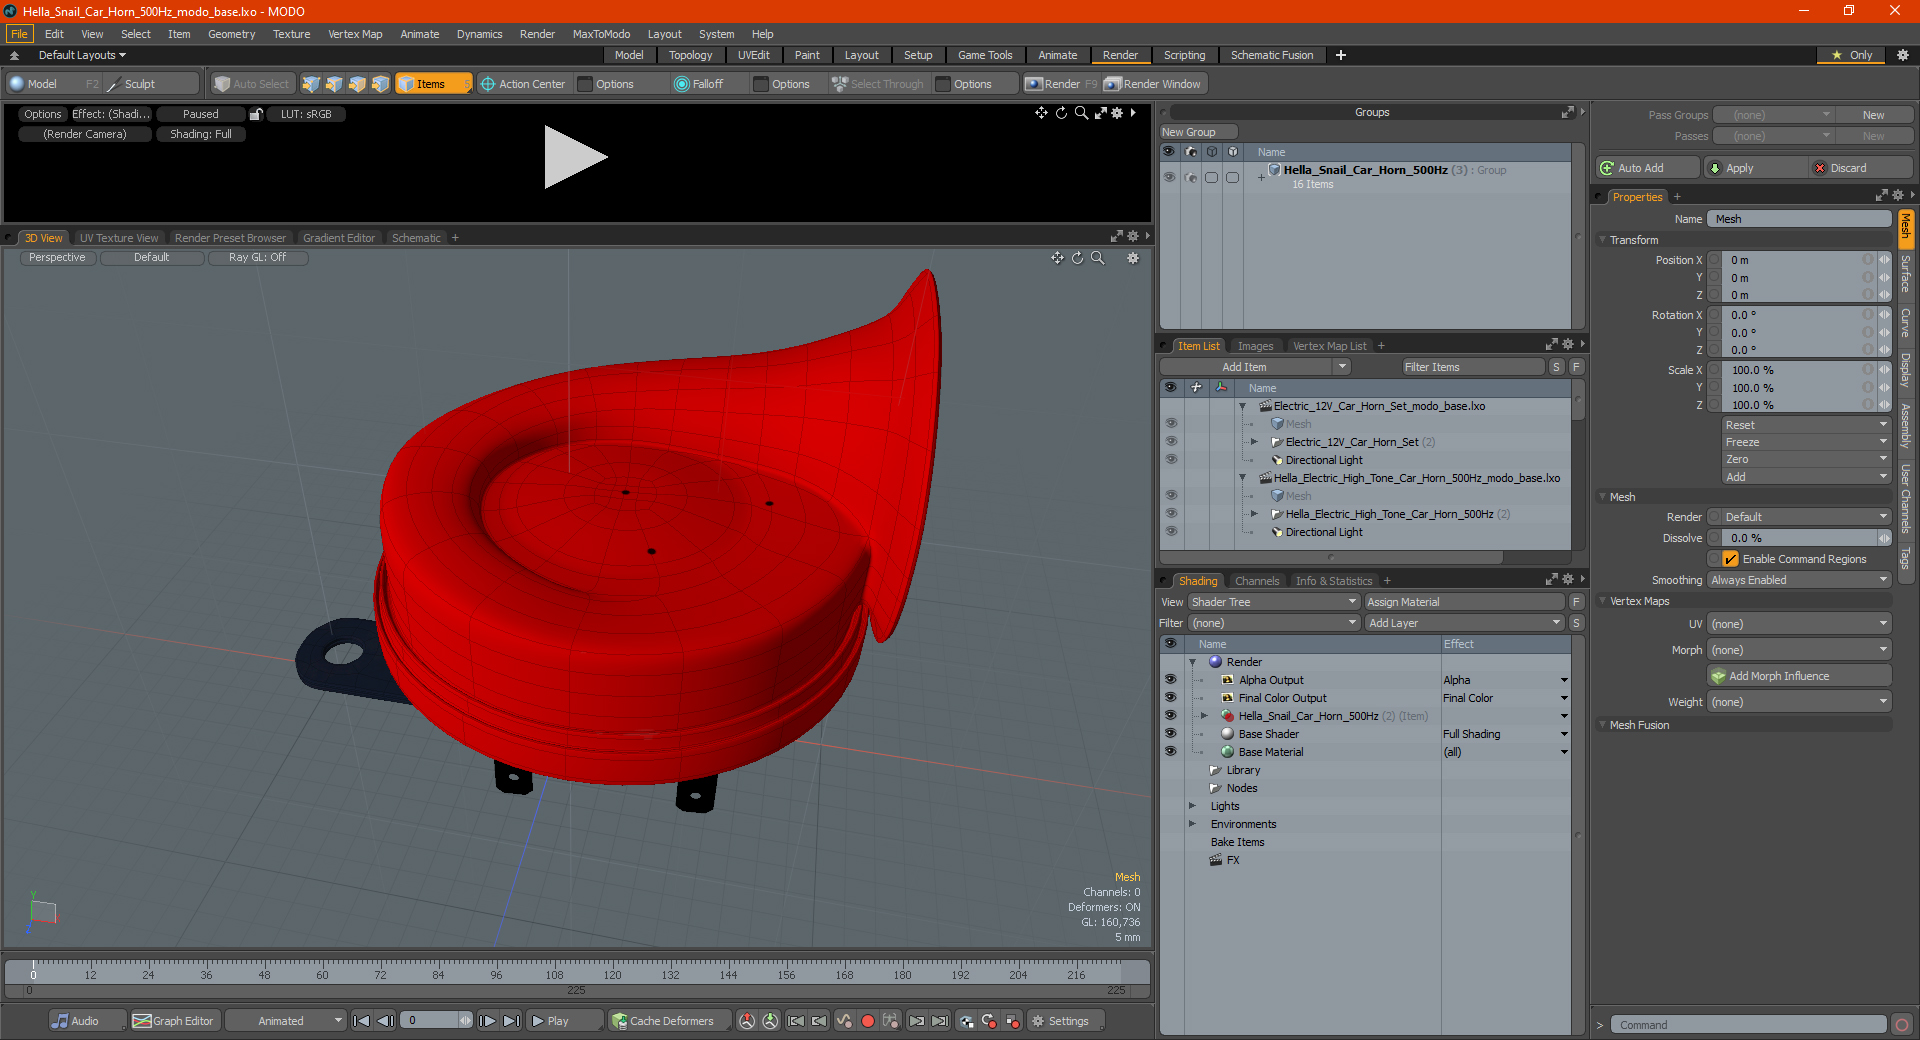Toggle Enable Command Regions checkbox
Screen dimensions: 1920x1040
click(1730, 559)
